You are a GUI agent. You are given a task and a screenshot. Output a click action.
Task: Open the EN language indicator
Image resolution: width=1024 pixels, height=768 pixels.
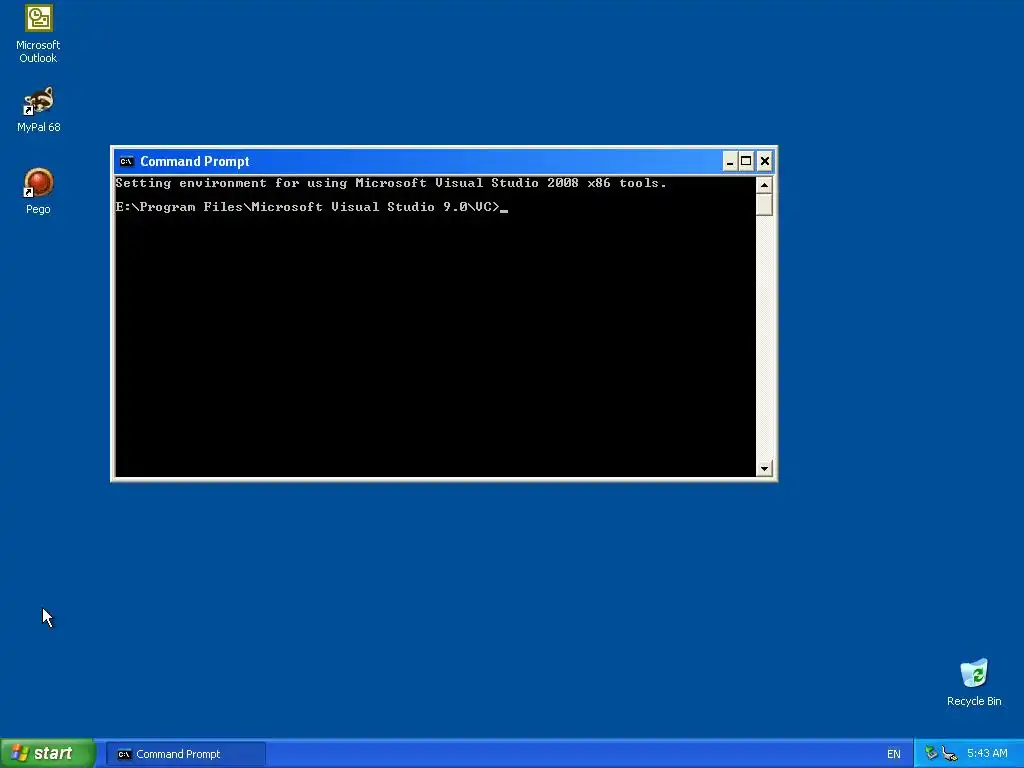pyautogui.click(x=893, y=754)
